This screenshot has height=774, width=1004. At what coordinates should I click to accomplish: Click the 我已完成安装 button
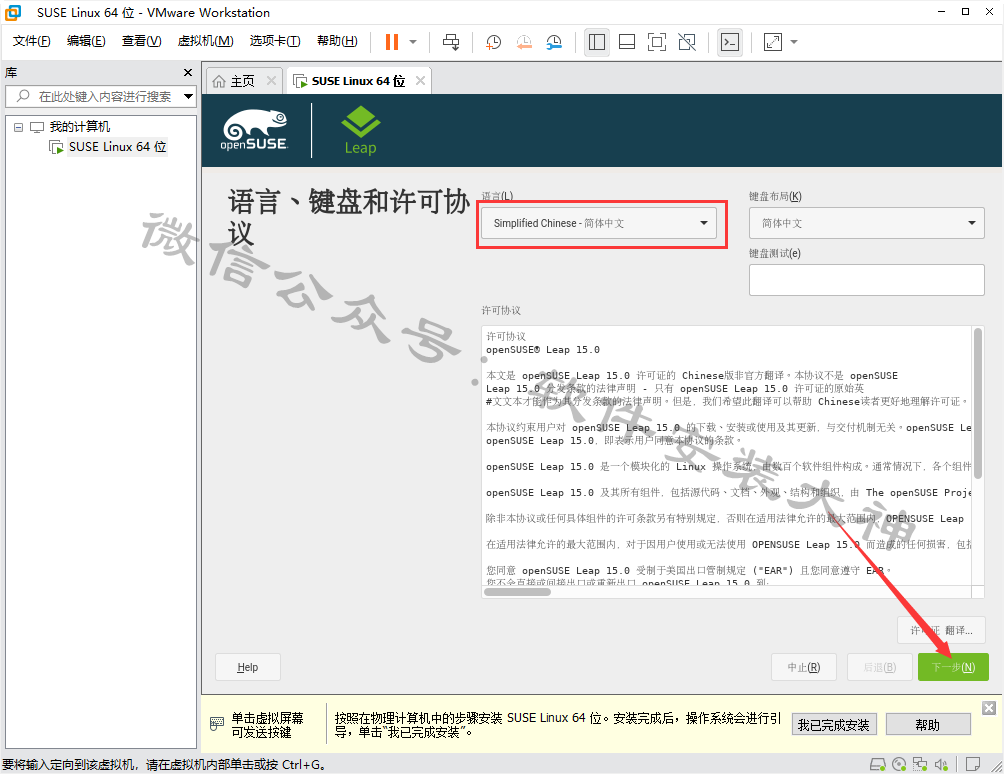click(x=834, y=725)
